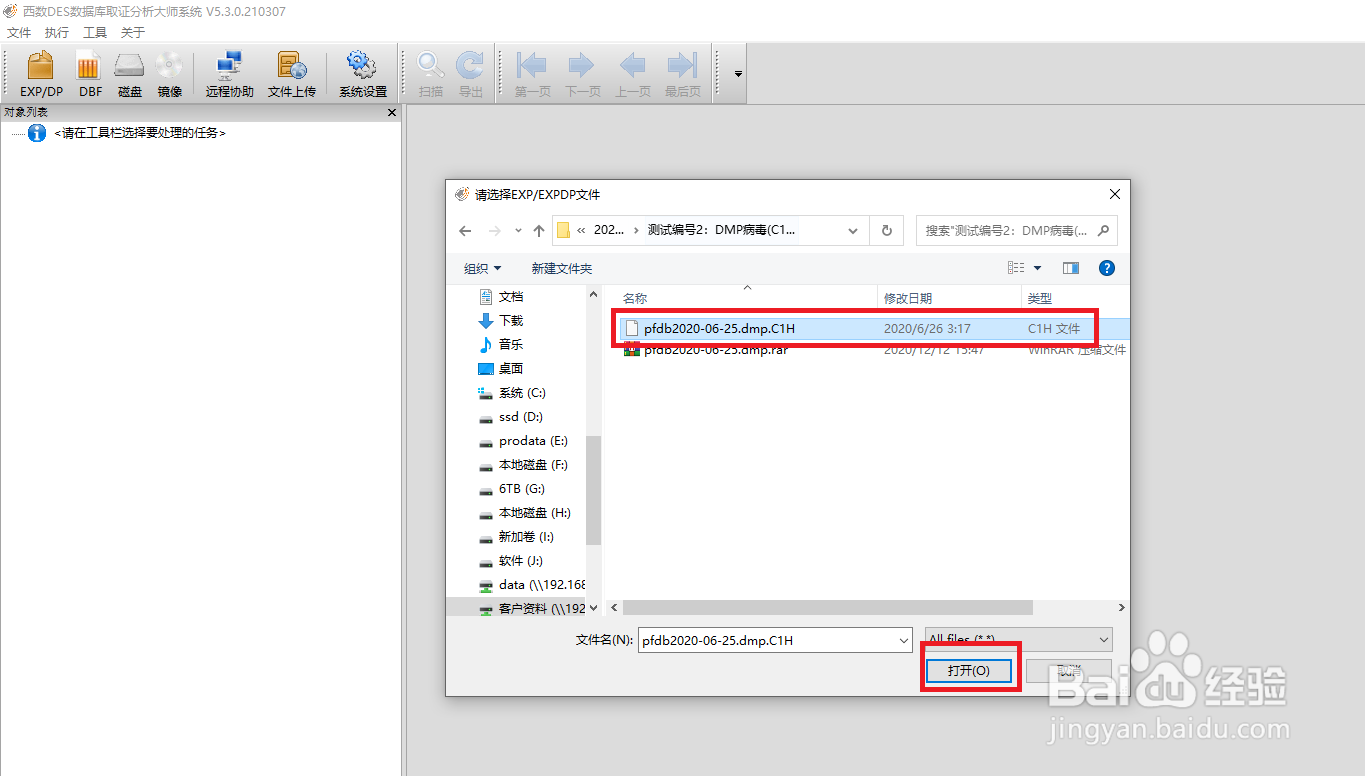Click 新建文件夹 button
The image size is (1365, 776).
click(x=562, y=268)
